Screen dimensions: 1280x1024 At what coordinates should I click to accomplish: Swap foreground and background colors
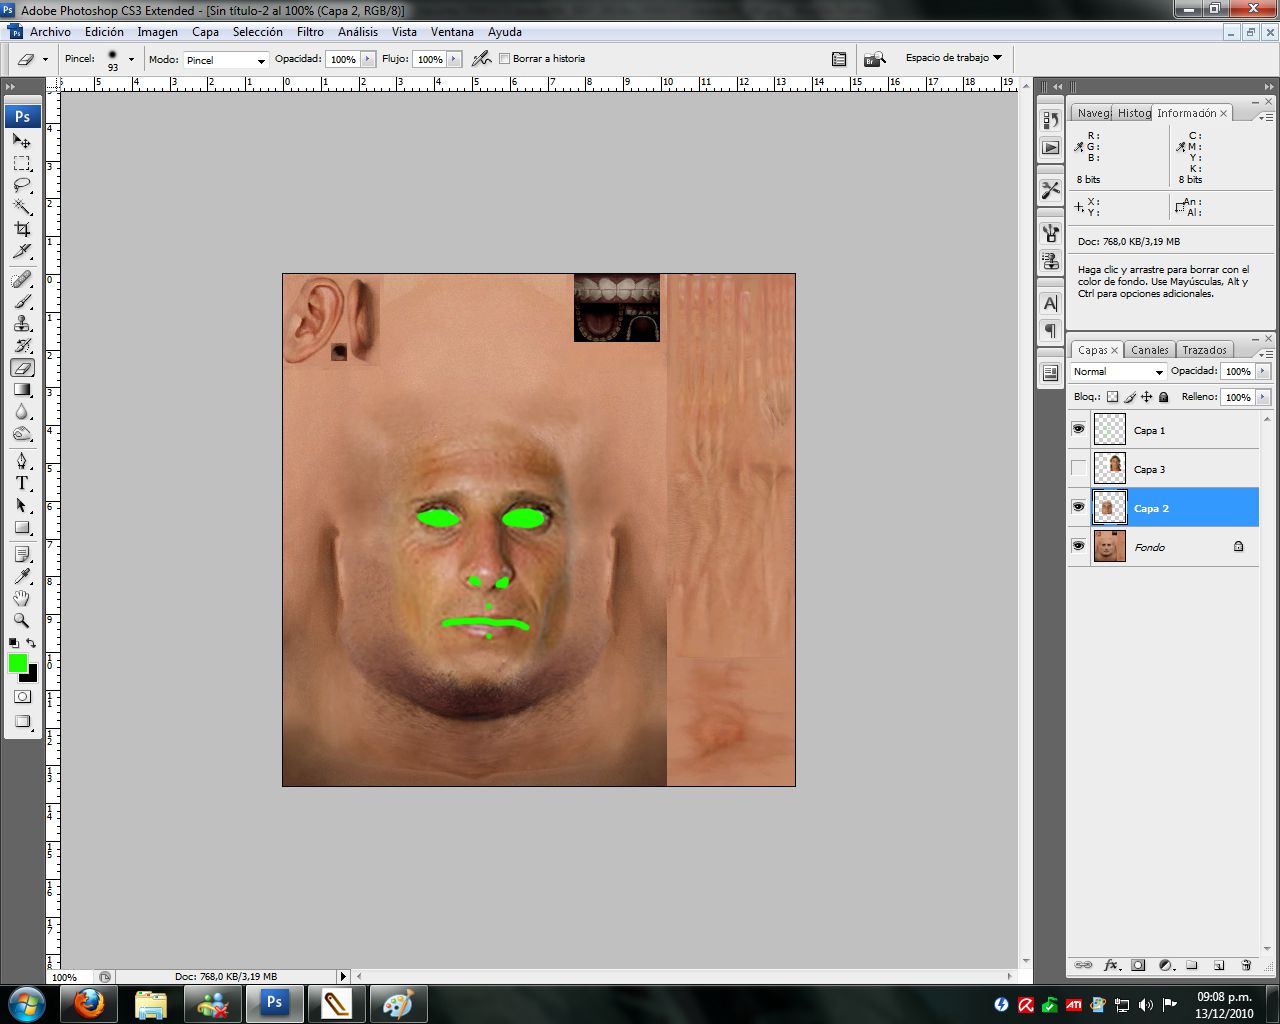(31, 643)
